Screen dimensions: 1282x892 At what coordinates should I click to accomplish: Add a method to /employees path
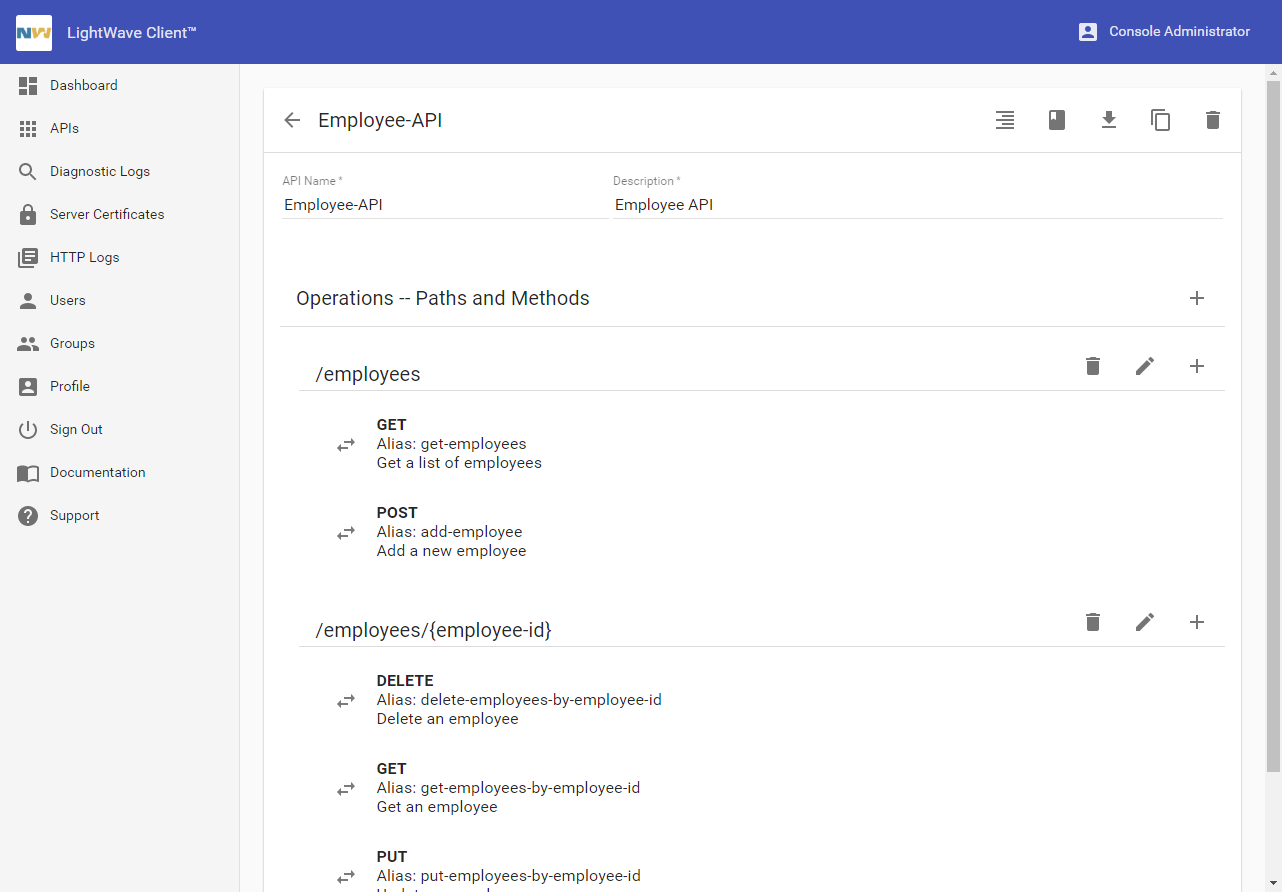point(1196,366)
